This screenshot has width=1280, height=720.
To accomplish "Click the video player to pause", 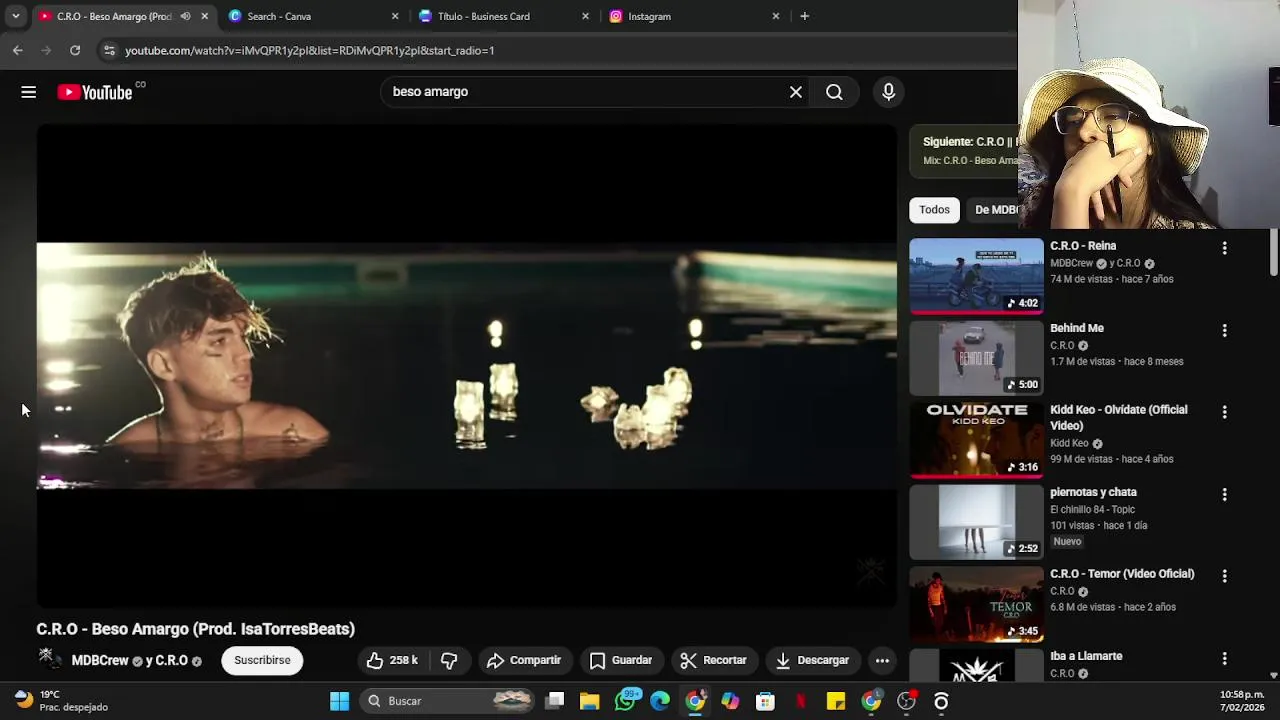I will click(467, 366).
